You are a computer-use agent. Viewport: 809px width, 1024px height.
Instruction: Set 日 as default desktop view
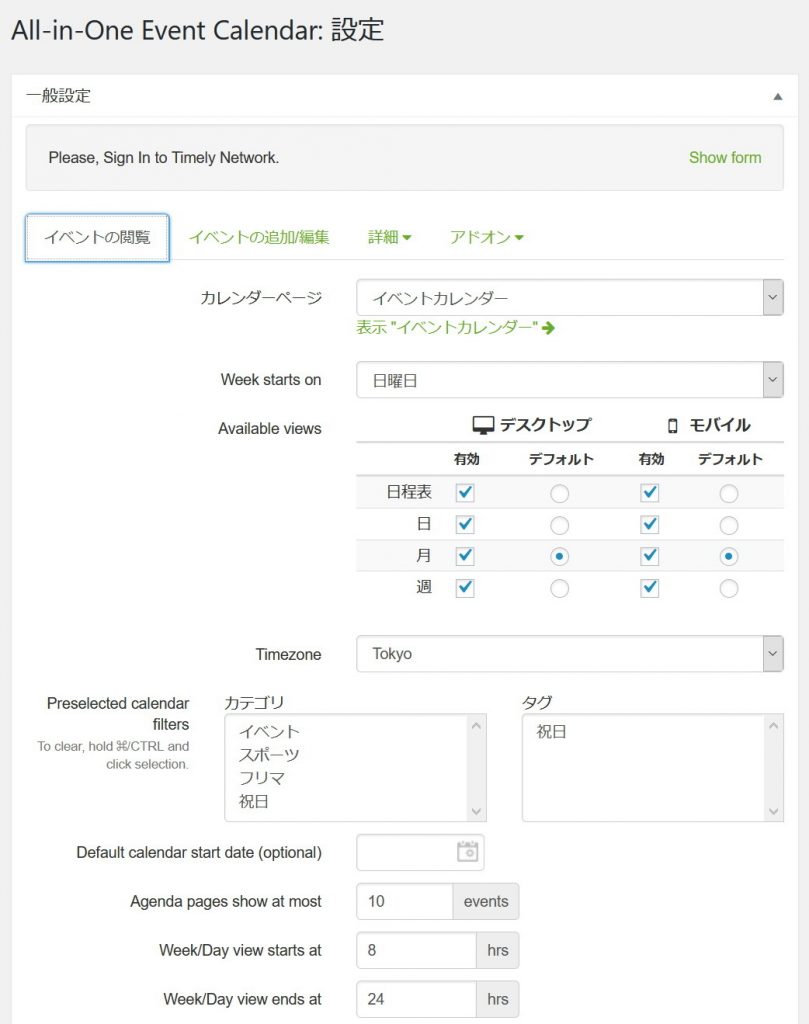click(x=560, y=525)
